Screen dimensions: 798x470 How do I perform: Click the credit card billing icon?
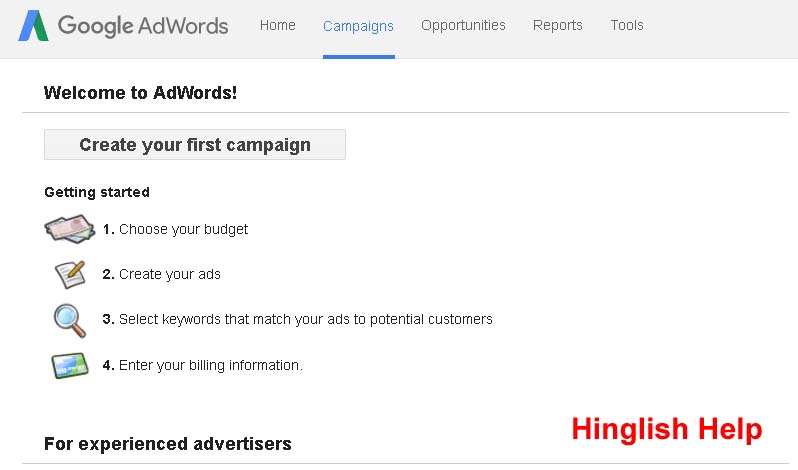point(69,365)
